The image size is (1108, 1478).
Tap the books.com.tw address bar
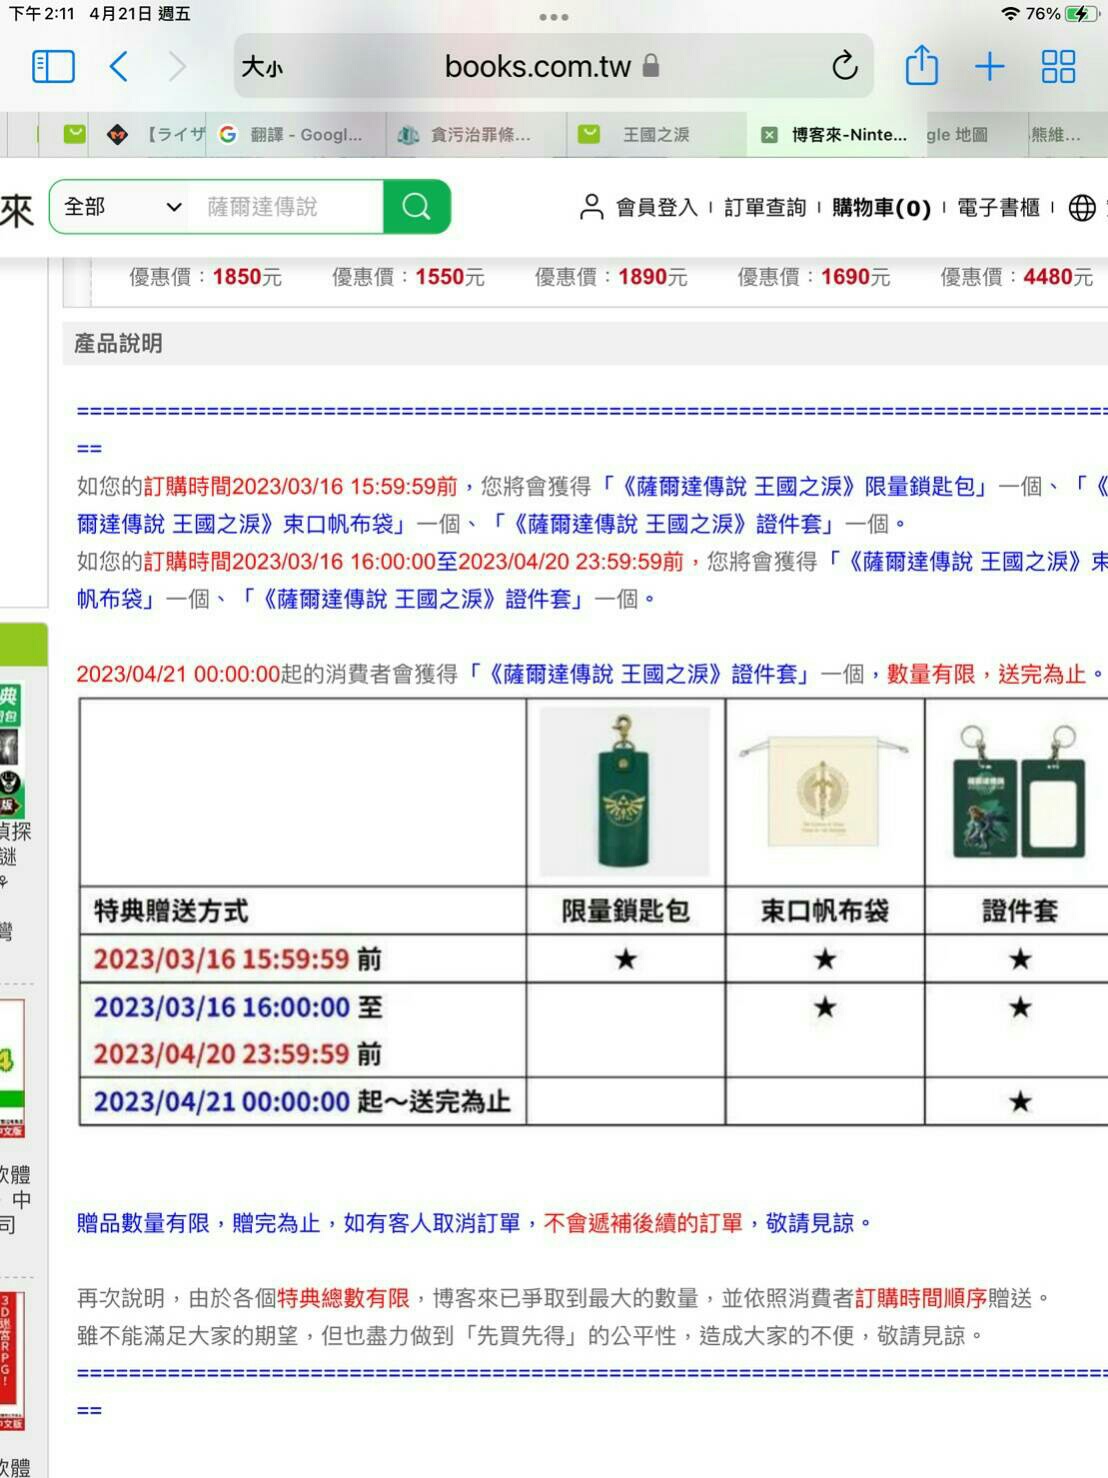pos(553,66)
